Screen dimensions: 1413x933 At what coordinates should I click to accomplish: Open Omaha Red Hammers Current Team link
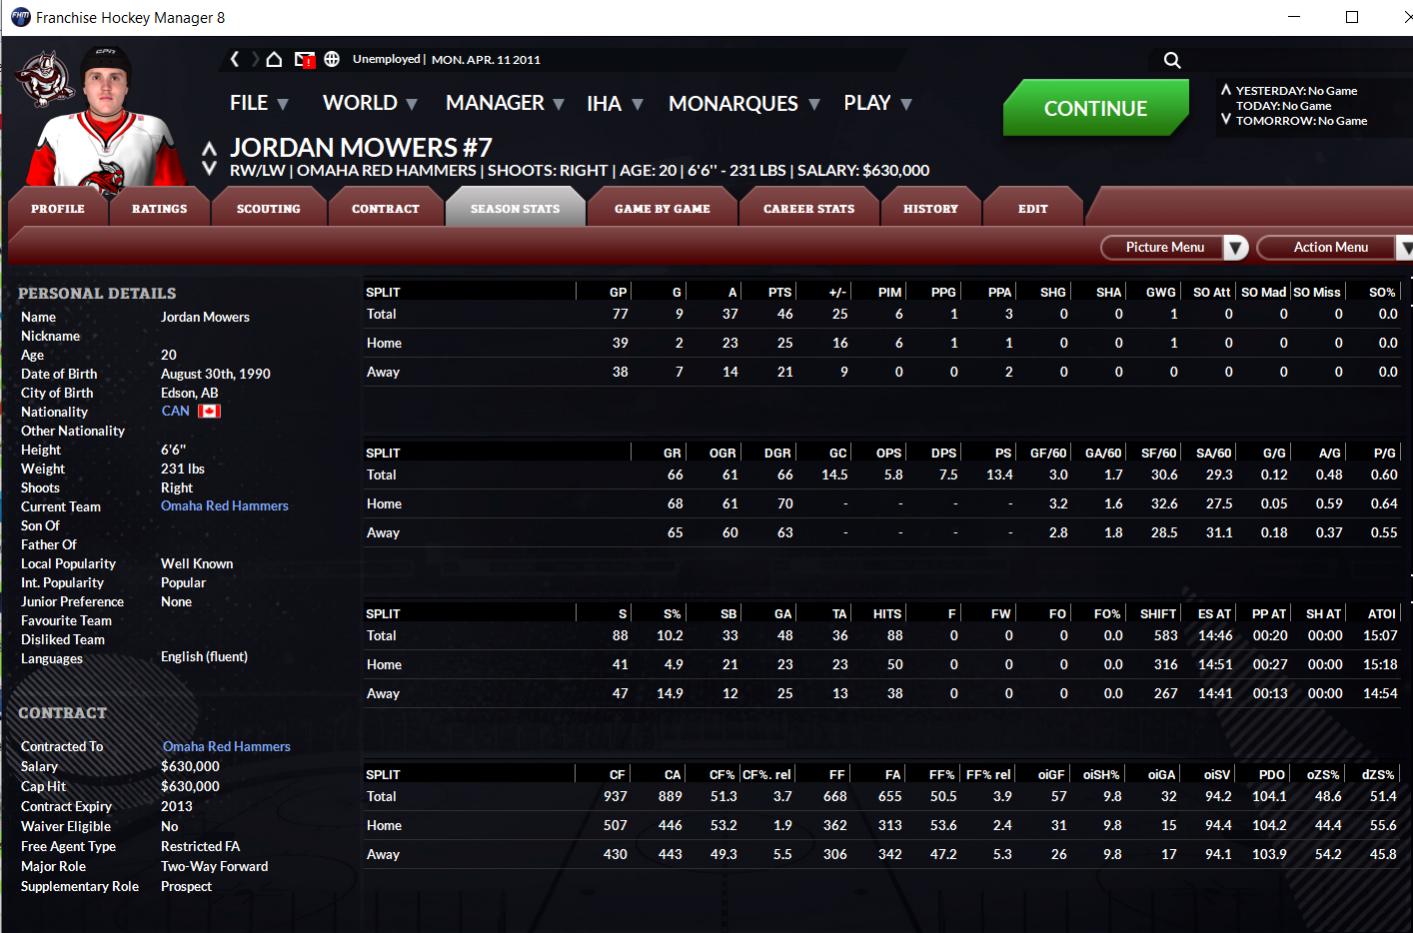coord(224,506)
